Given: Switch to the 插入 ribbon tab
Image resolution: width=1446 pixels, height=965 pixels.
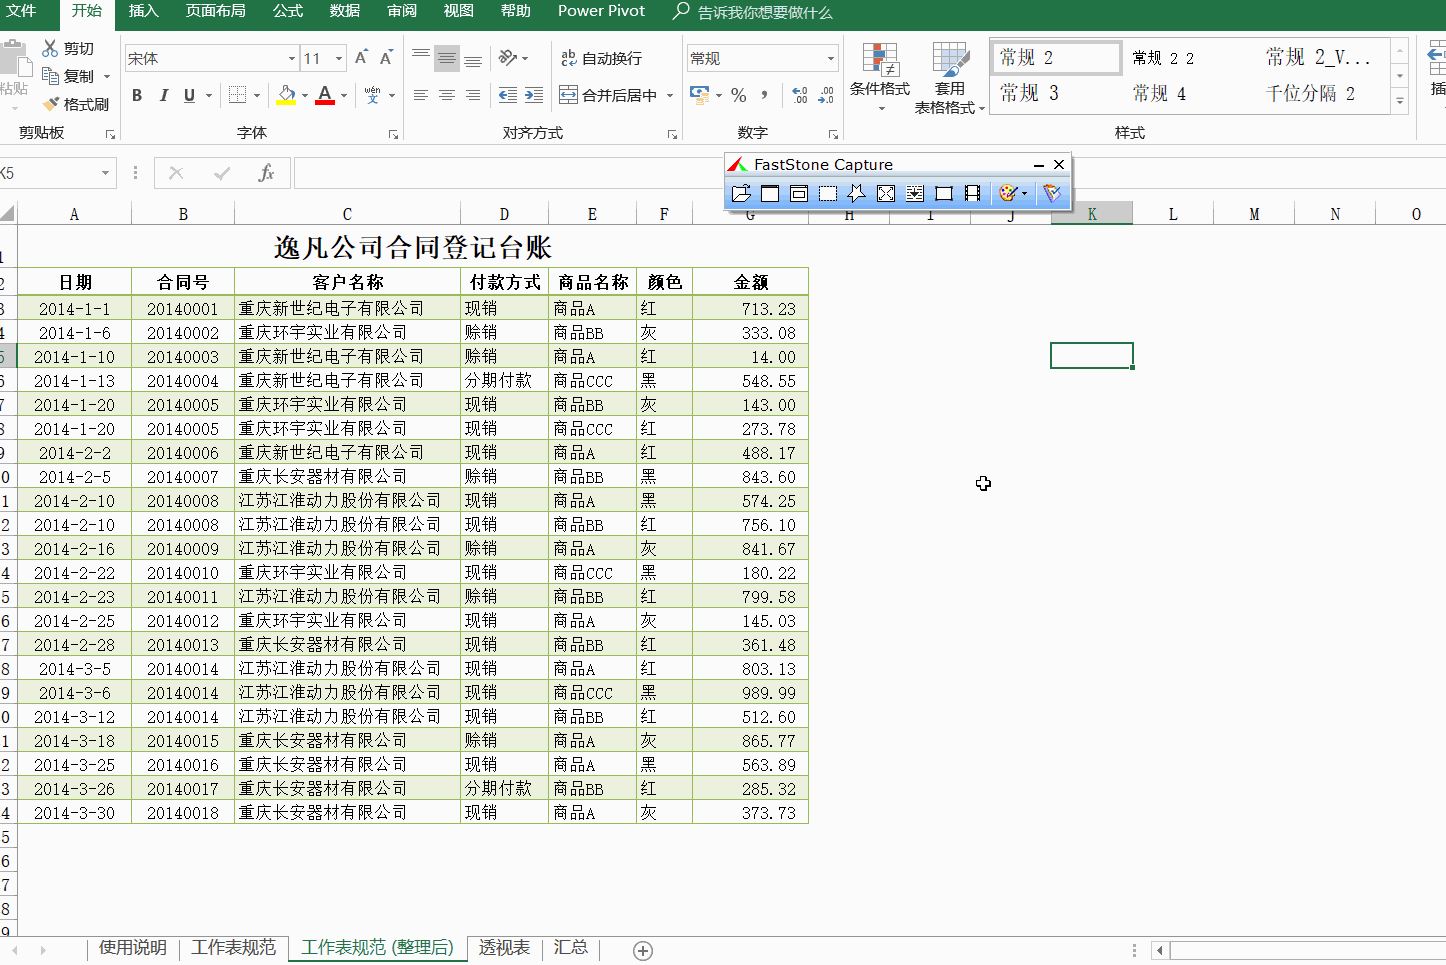Looking at the screenshot, I should 143,12.
